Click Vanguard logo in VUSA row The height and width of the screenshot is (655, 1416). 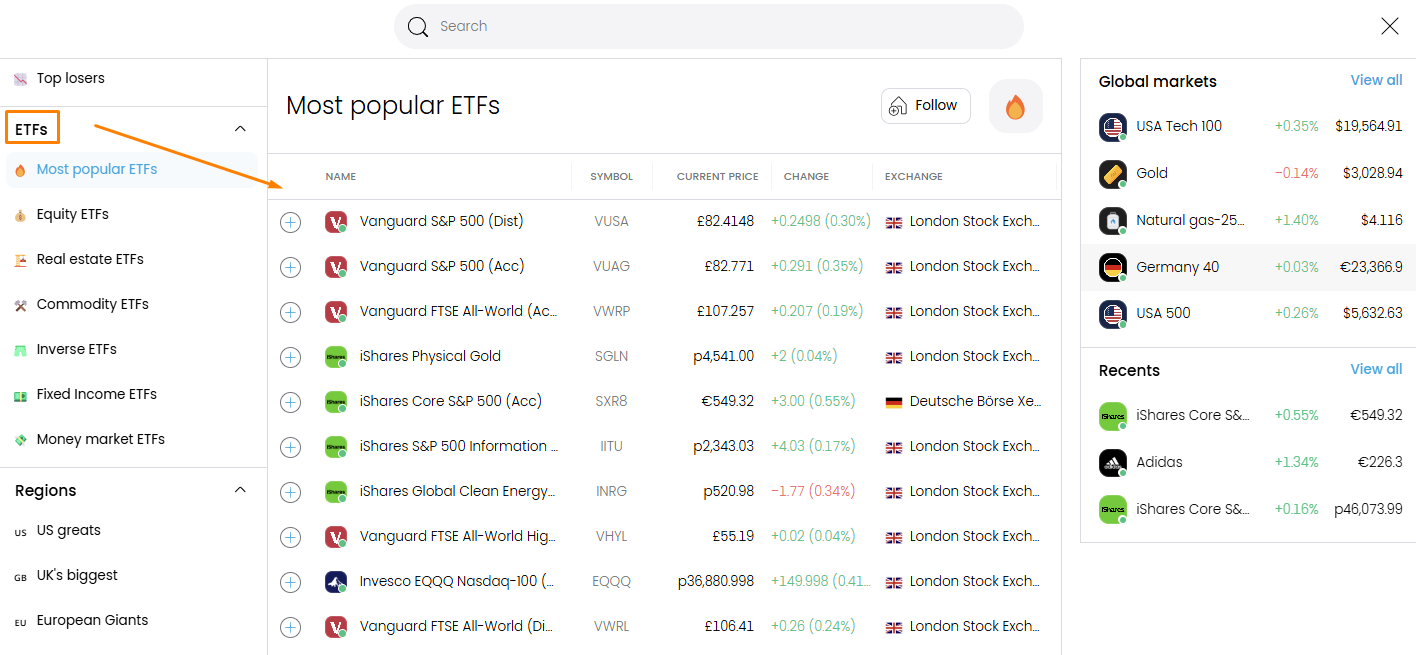(x=335, y=222)
